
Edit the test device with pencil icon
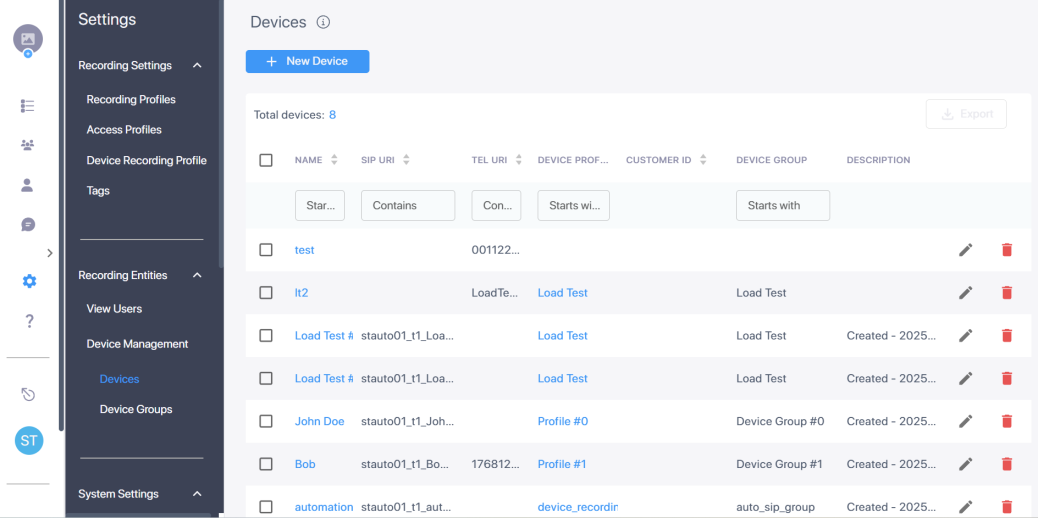[x=965, y=250]
